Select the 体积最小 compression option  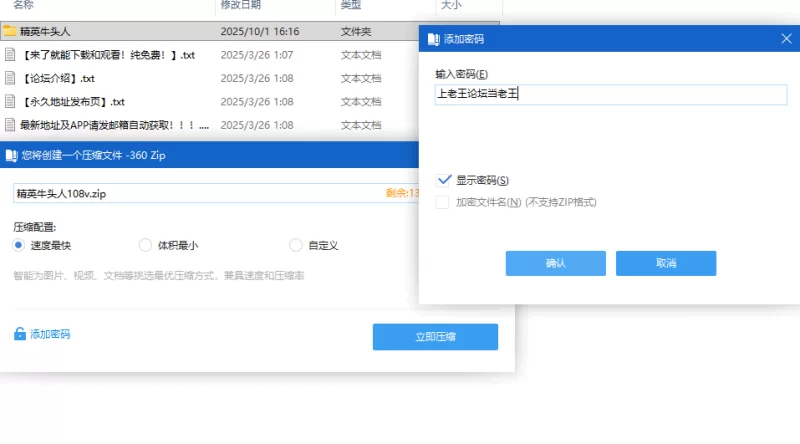click(145, 245)
